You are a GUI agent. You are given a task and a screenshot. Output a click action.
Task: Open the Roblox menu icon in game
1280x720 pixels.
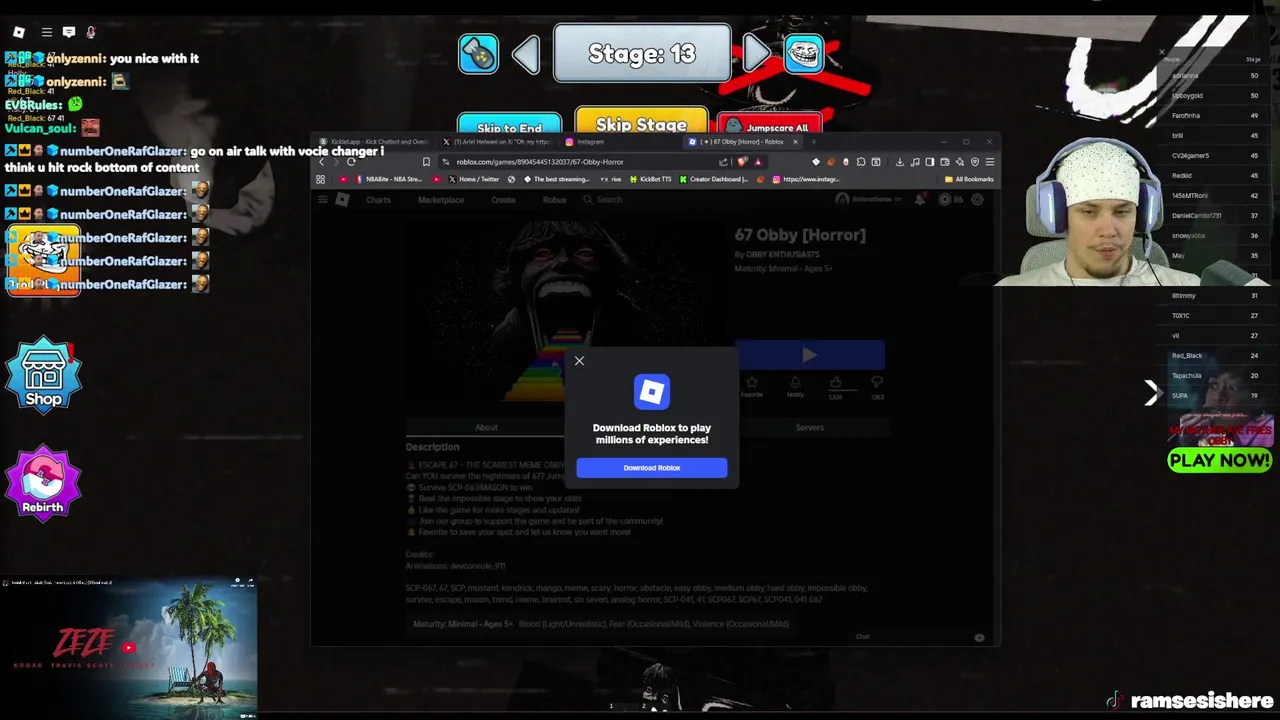tap(18, 32)
